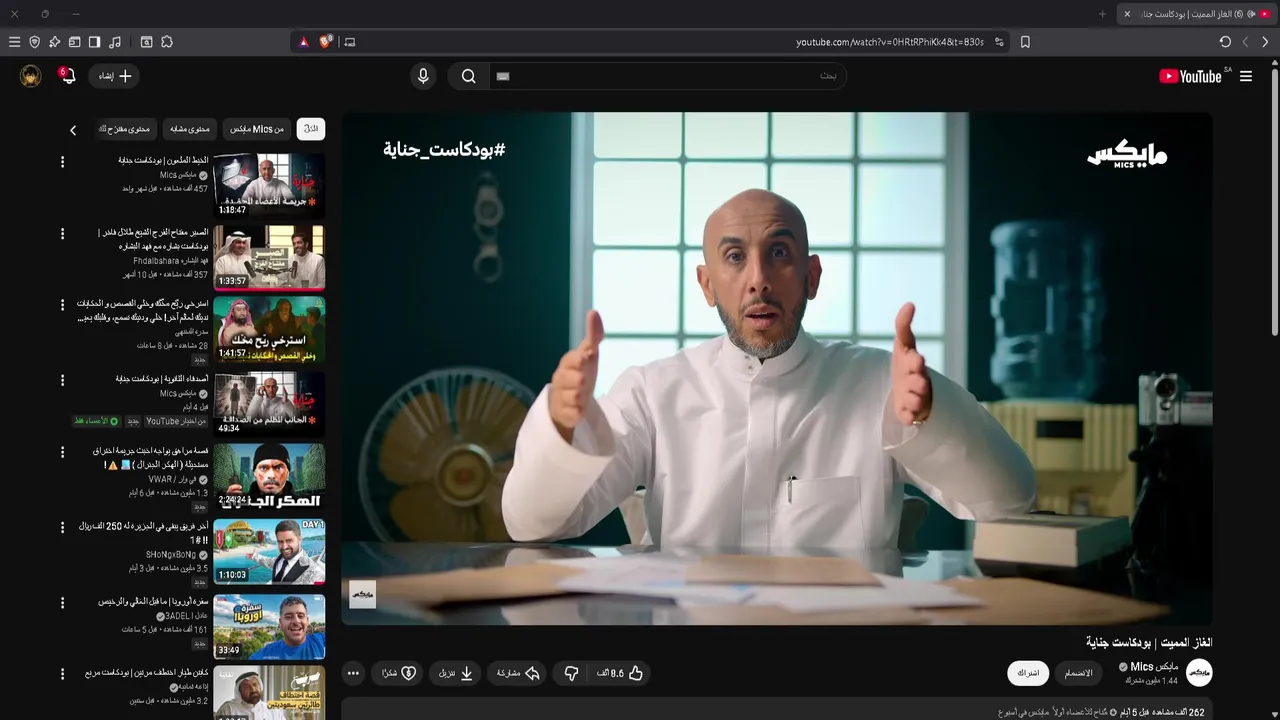Open the extensions puzzle icon

(x=167, y=42)
